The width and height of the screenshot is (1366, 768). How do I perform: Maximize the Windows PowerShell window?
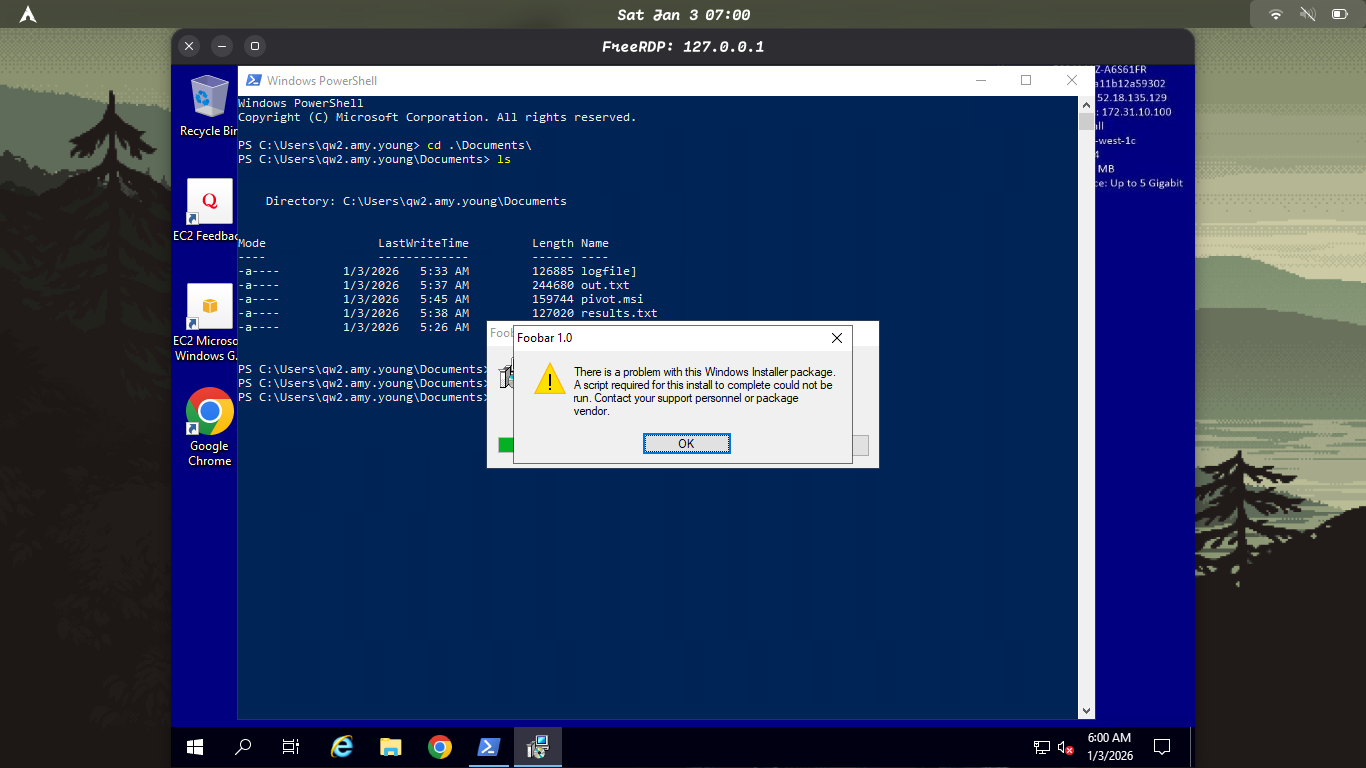click(x=1025, y=80)
